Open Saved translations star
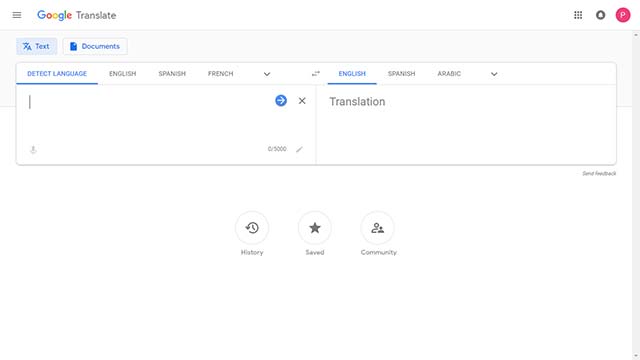The image size is (640, 360). point(315,228)
